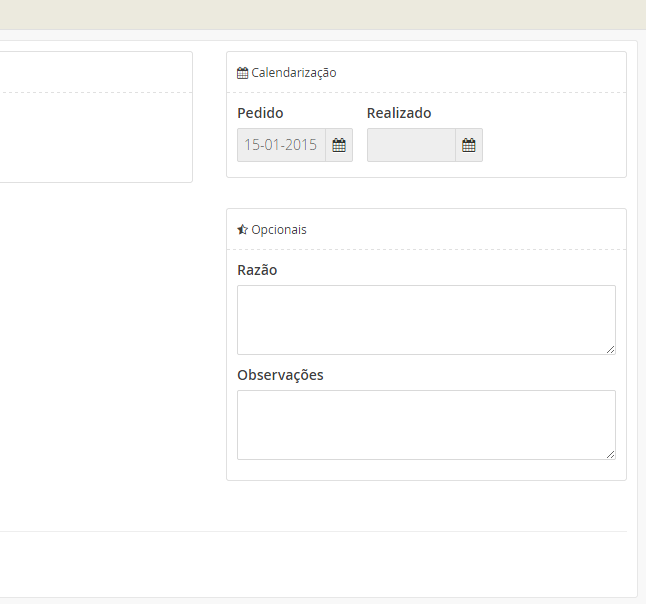Grab the Razão textarea resize handle
The image size is (646, 604).
tap(610, 349)
